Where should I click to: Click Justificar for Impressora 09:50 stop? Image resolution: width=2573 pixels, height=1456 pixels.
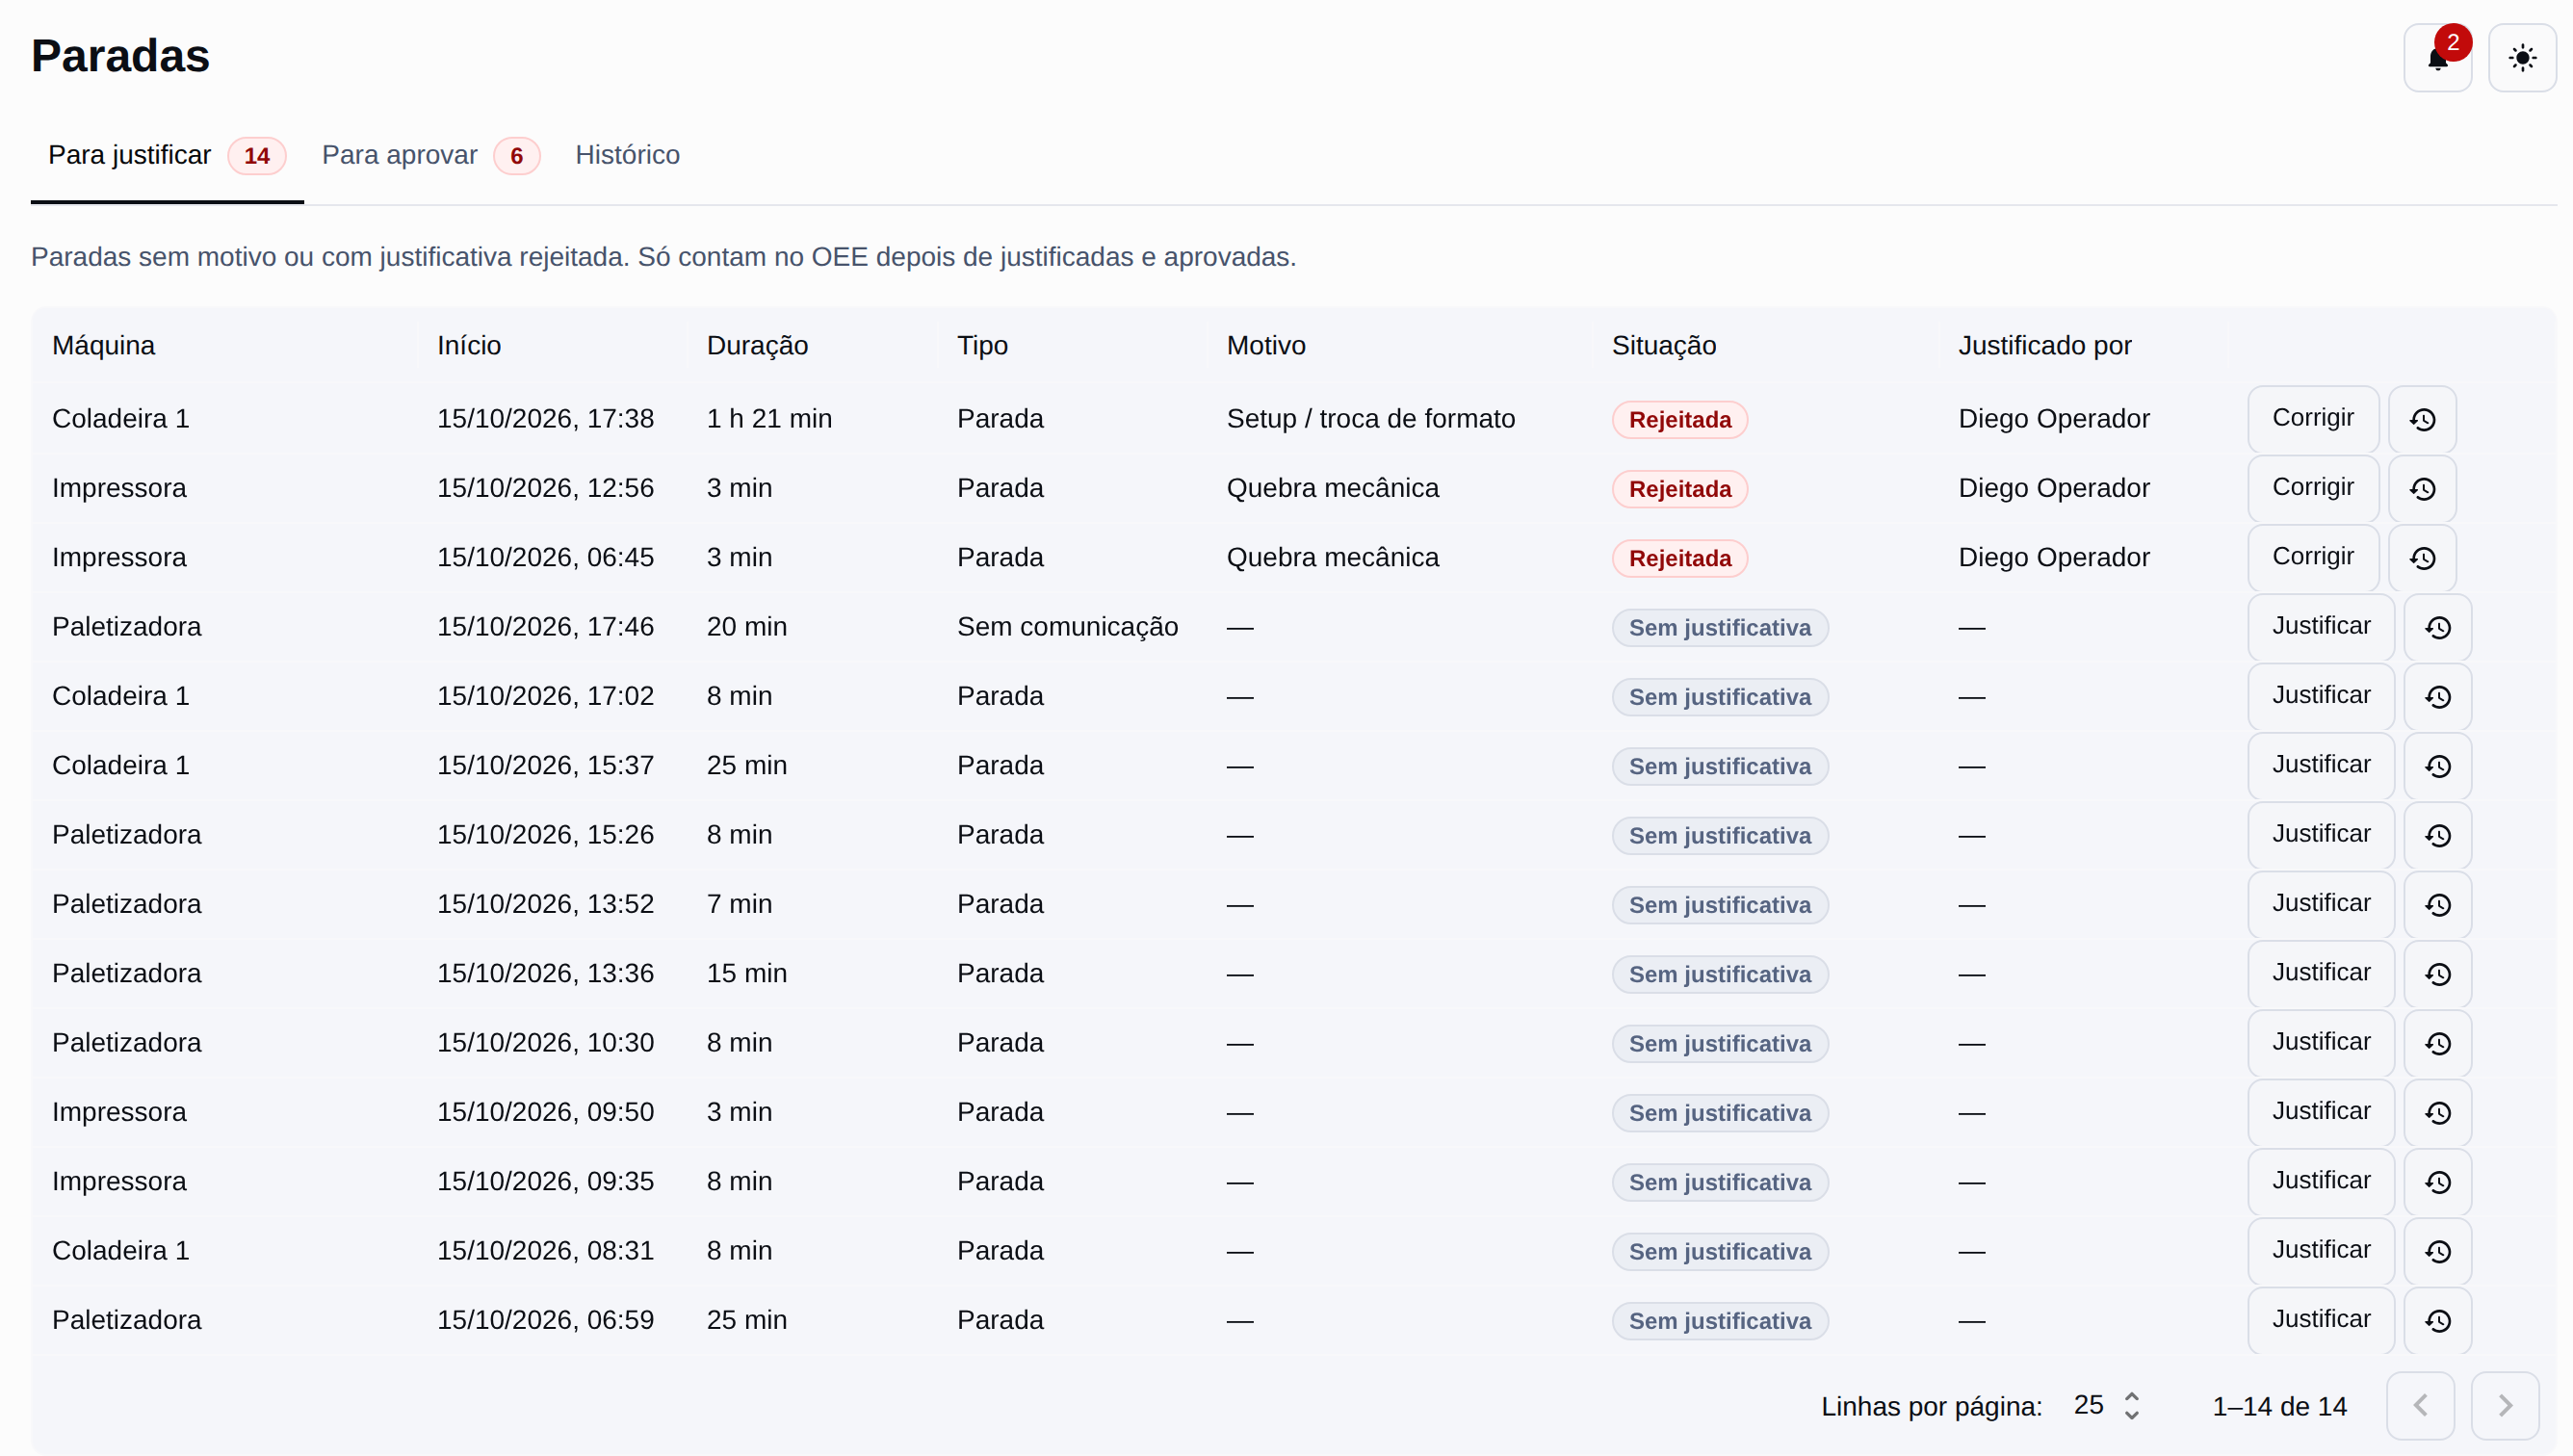[x=2321, y=1113]
